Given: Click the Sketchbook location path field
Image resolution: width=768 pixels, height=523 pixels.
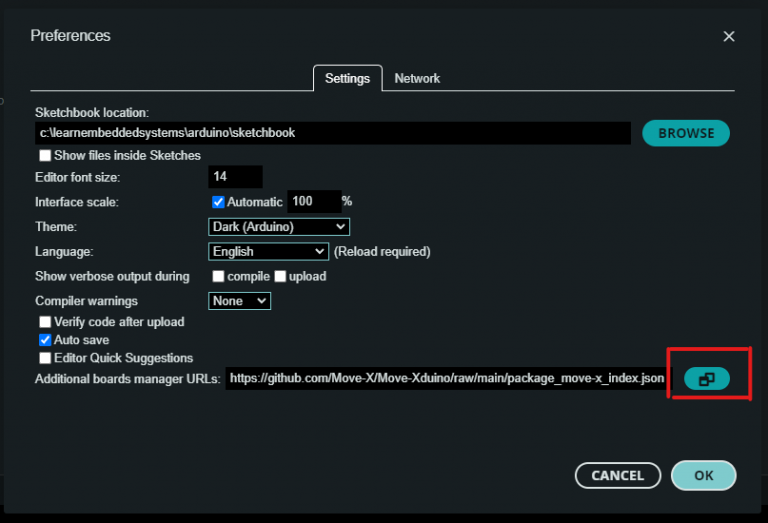Looking at the screenshot, I should 332,133.
